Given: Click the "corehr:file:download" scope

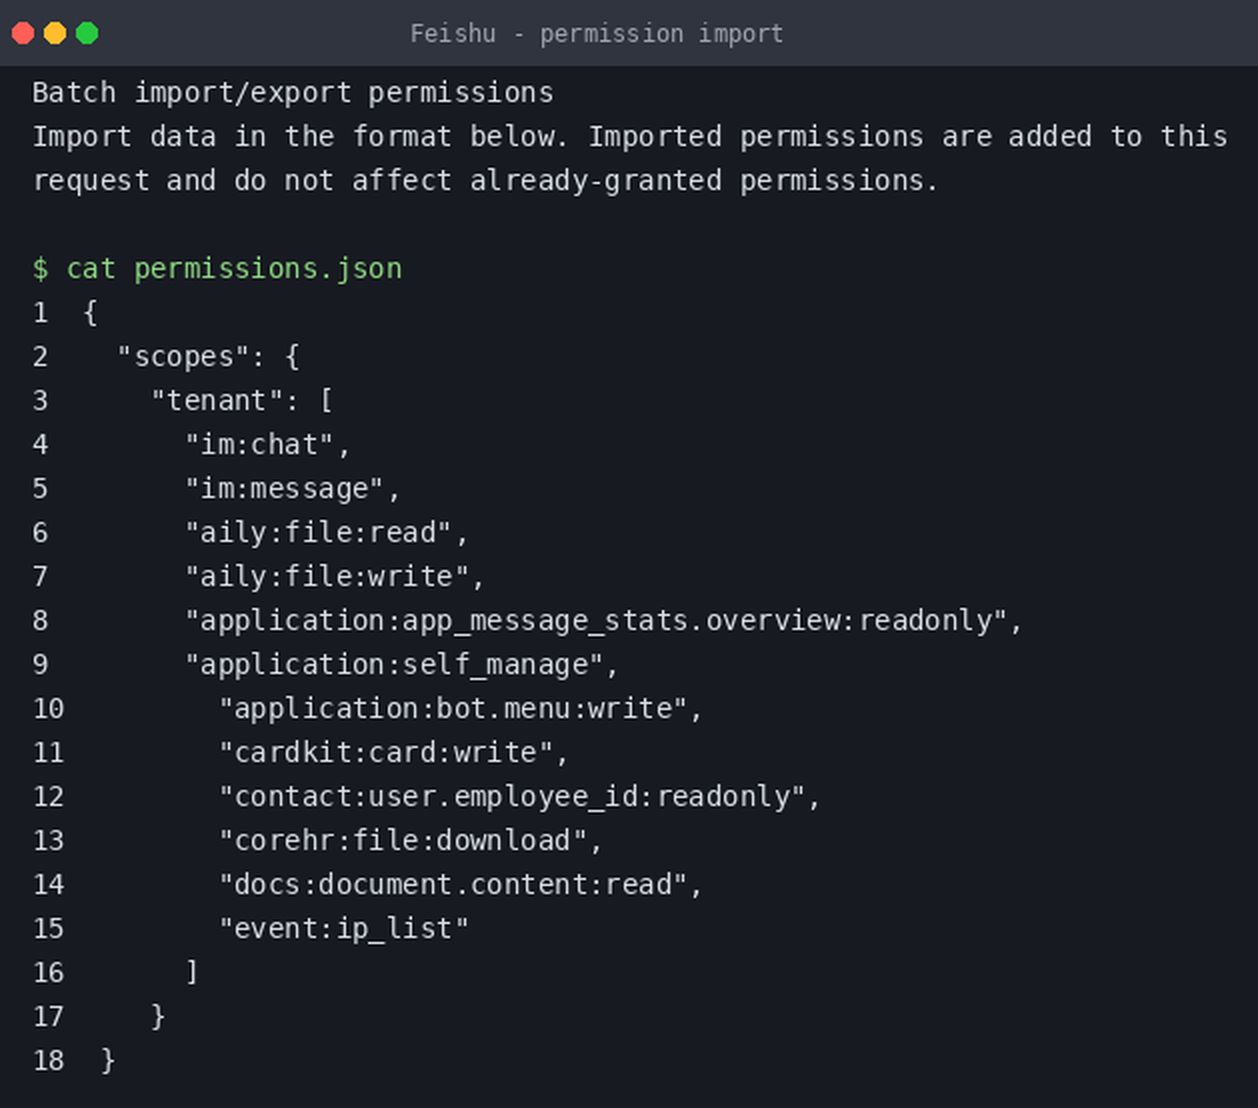Looking at the screenshot, I should point(403,841).
